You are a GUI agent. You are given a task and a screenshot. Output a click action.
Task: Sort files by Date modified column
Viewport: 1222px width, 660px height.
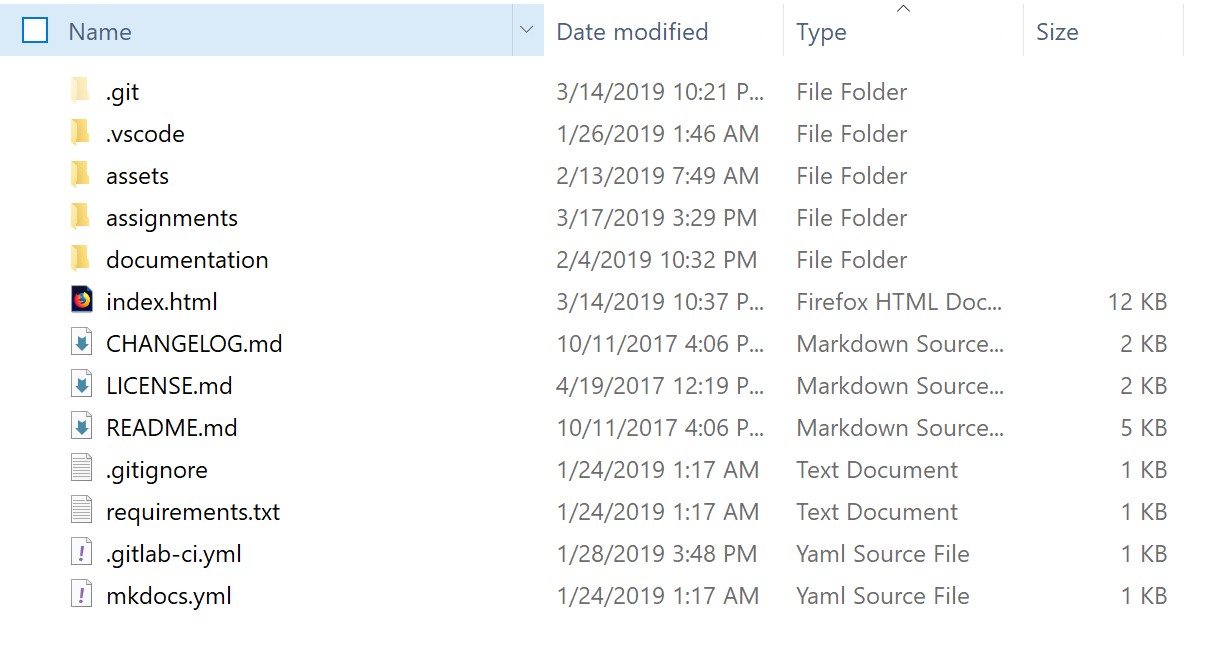632,32
